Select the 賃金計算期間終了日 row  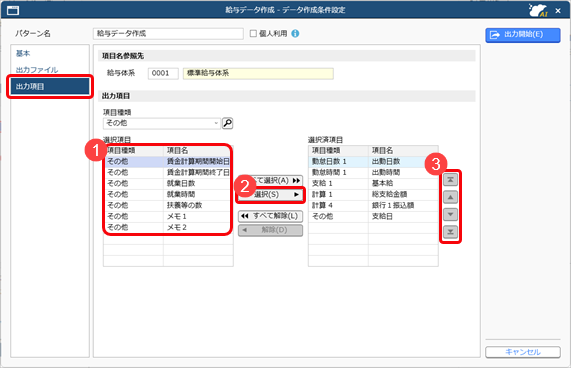pyautogui.click(x=168, y=173)
